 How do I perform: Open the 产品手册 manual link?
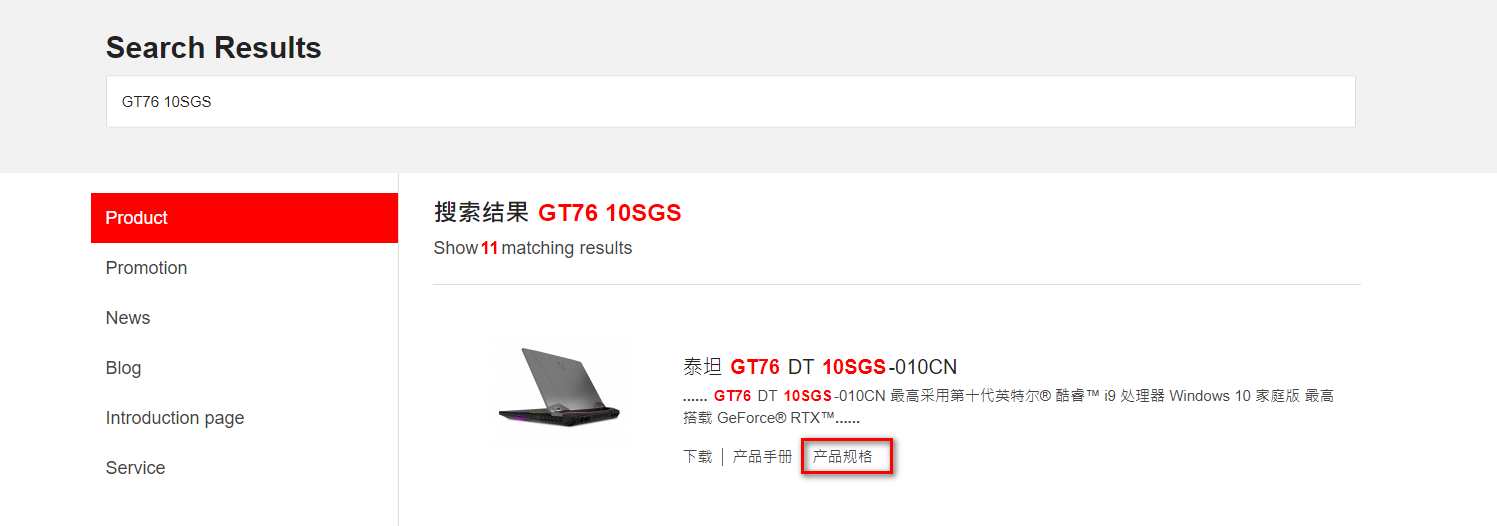pos(762,457)
